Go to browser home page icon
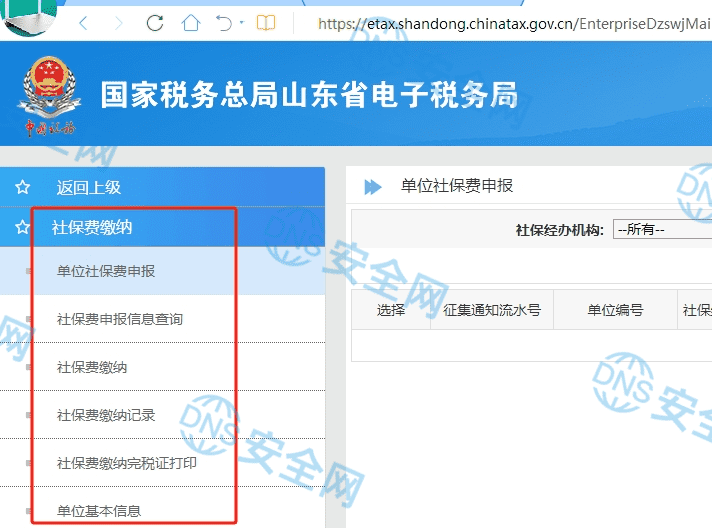Image resolution: width=712 pixels, height=528 pixels. [191, 22]
